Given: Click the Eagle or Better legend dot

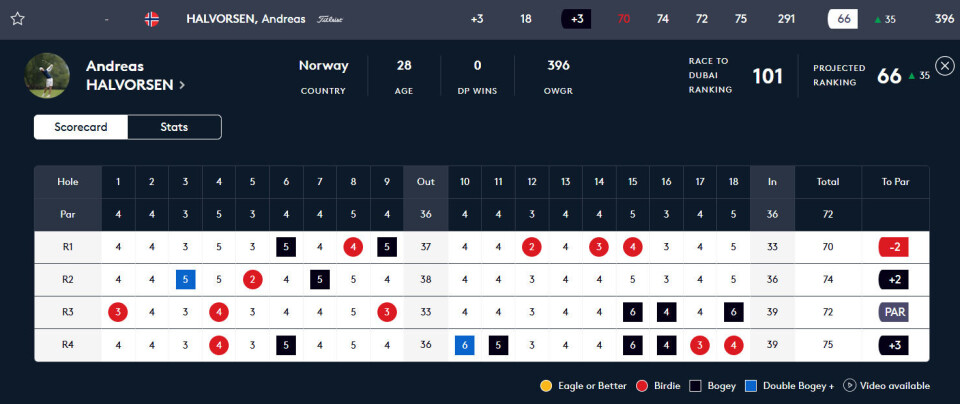Looking at the screenshot, I should [546, 386].
